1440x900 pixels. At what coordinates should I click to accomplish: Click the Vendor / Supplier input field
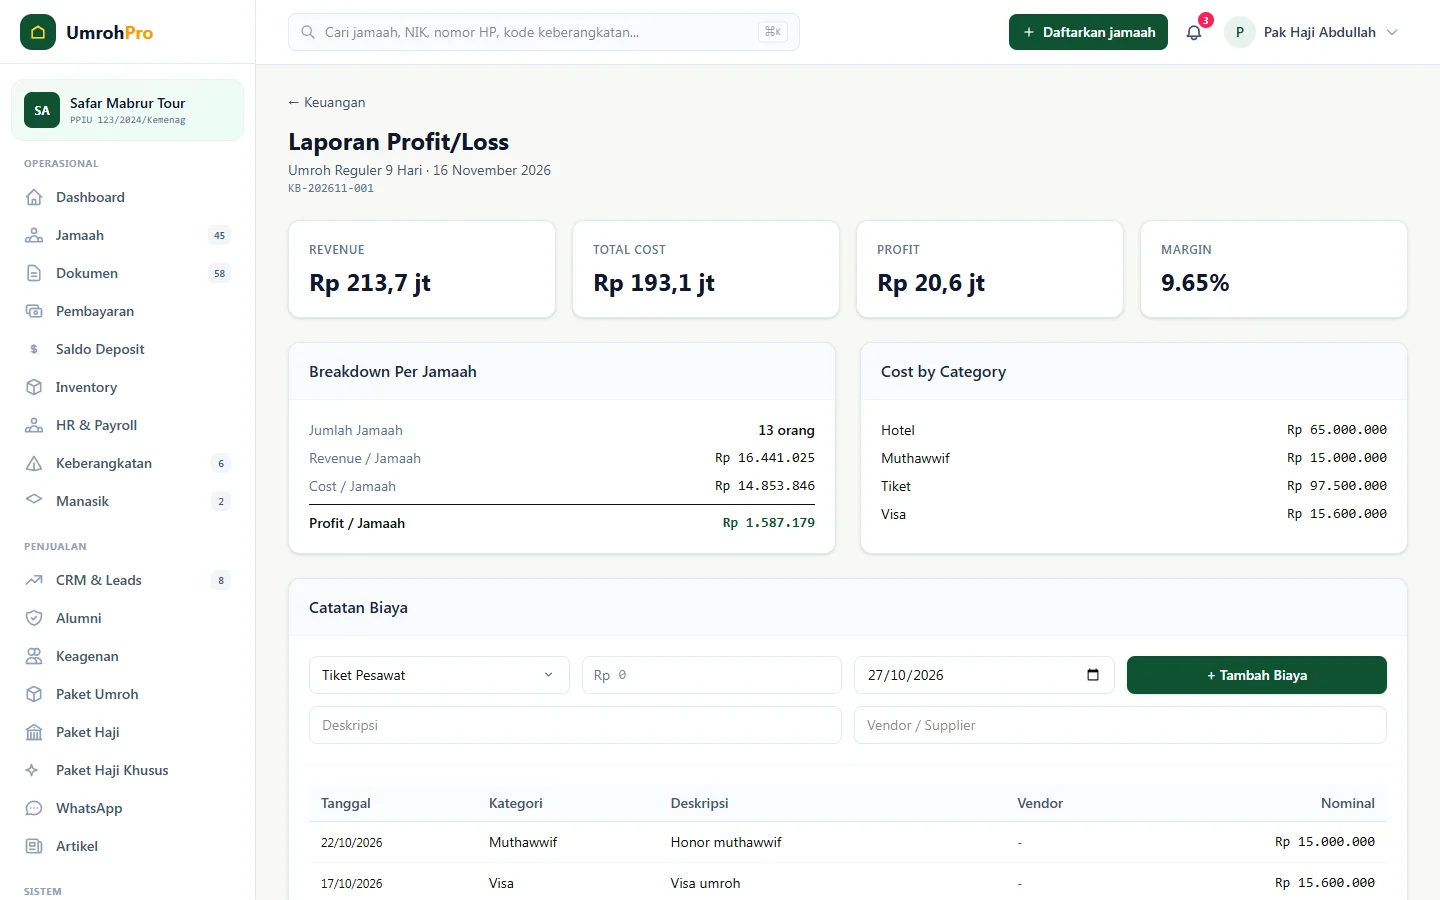coord(1120,725)
